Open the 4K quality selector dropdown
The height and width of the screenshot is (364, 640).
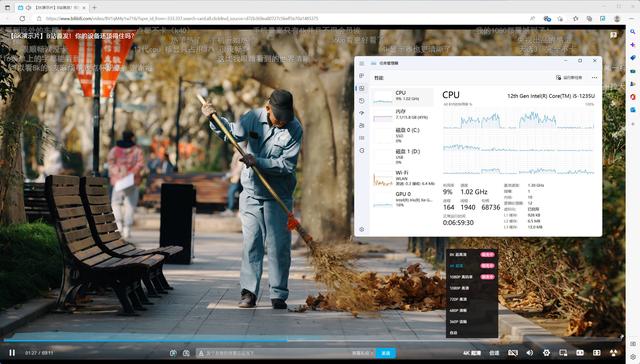tap(471, 353)
